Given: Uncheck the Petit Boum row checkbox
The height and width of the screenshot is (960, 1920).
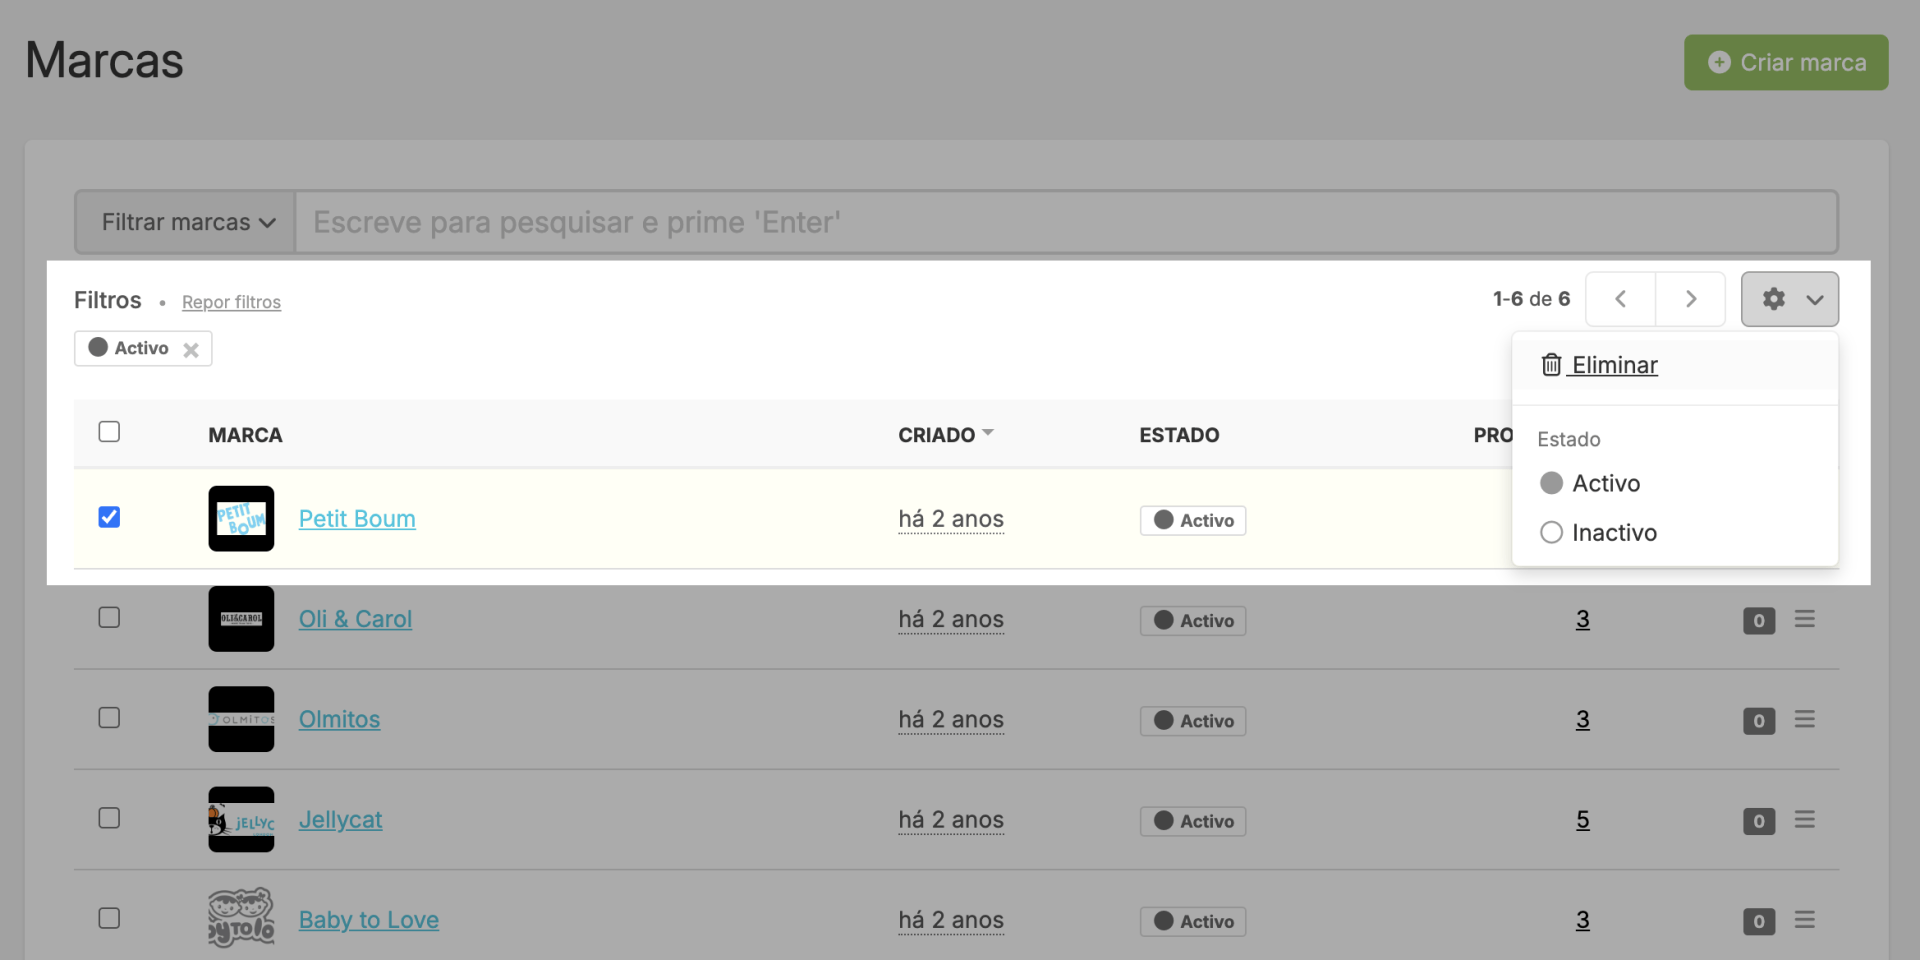Looking at the screenshot, I should (110, 517).
